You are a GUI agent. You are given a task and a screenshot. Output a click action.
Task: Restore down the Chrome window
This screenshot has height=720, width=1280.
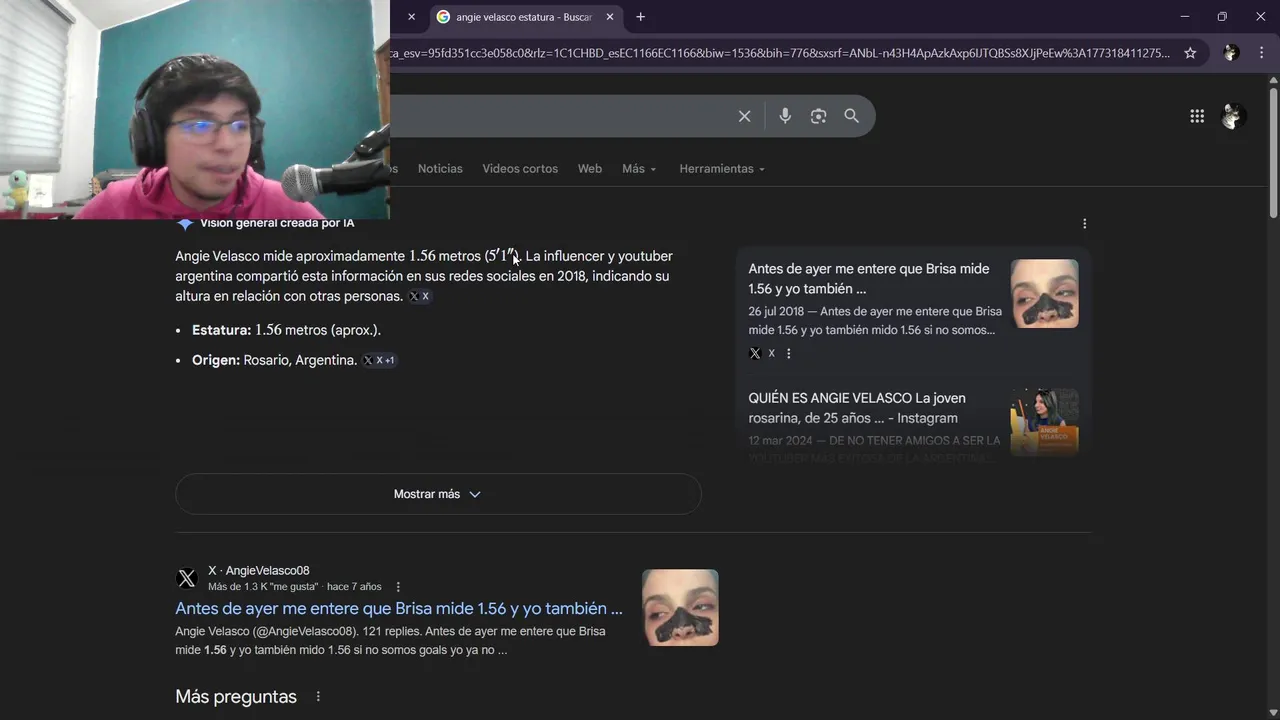point(1222,17)
